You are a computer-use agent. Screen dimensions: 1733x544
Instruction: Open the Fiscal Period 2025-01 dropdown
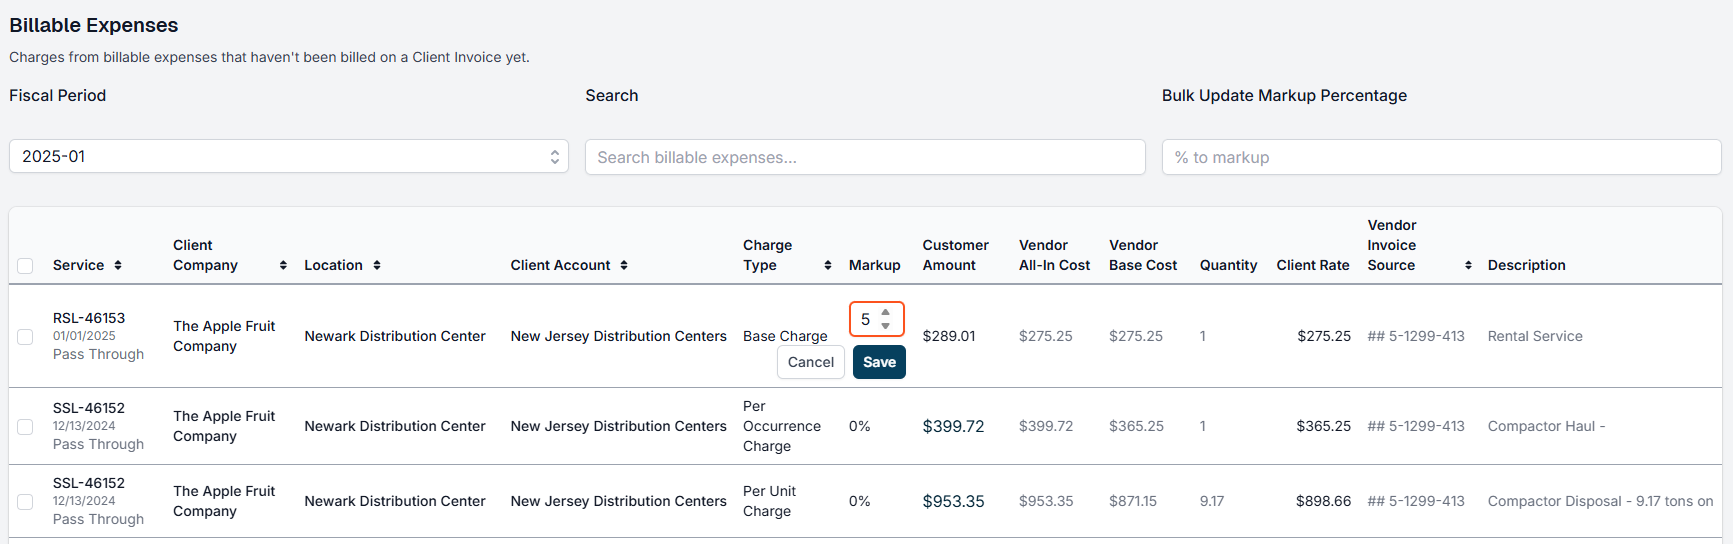point(289,156)
